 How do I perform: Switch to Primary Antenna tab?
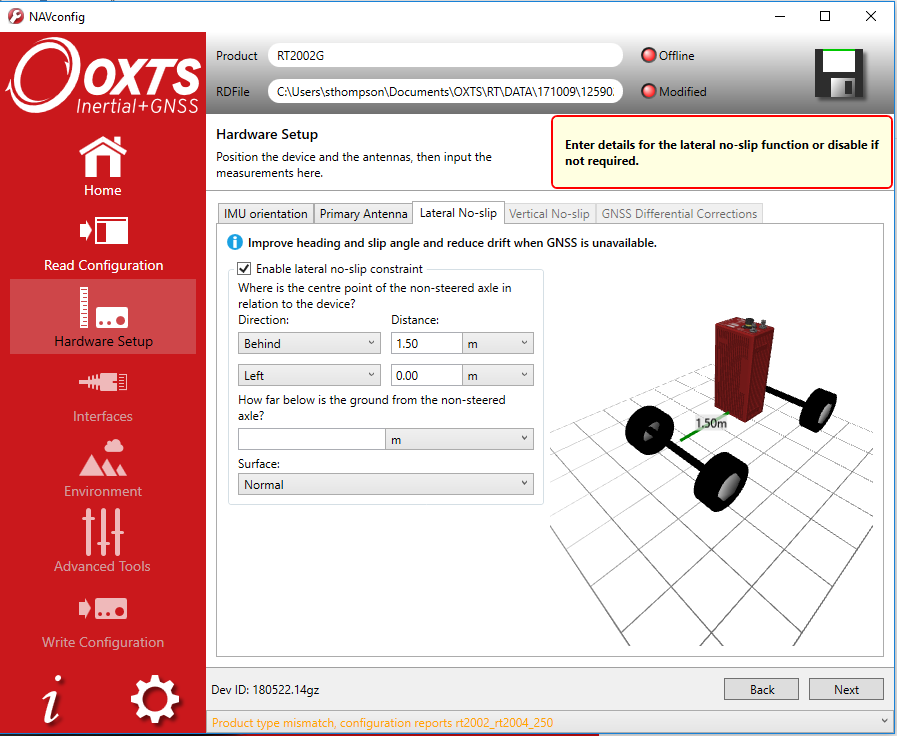click(x=363, y=213)
